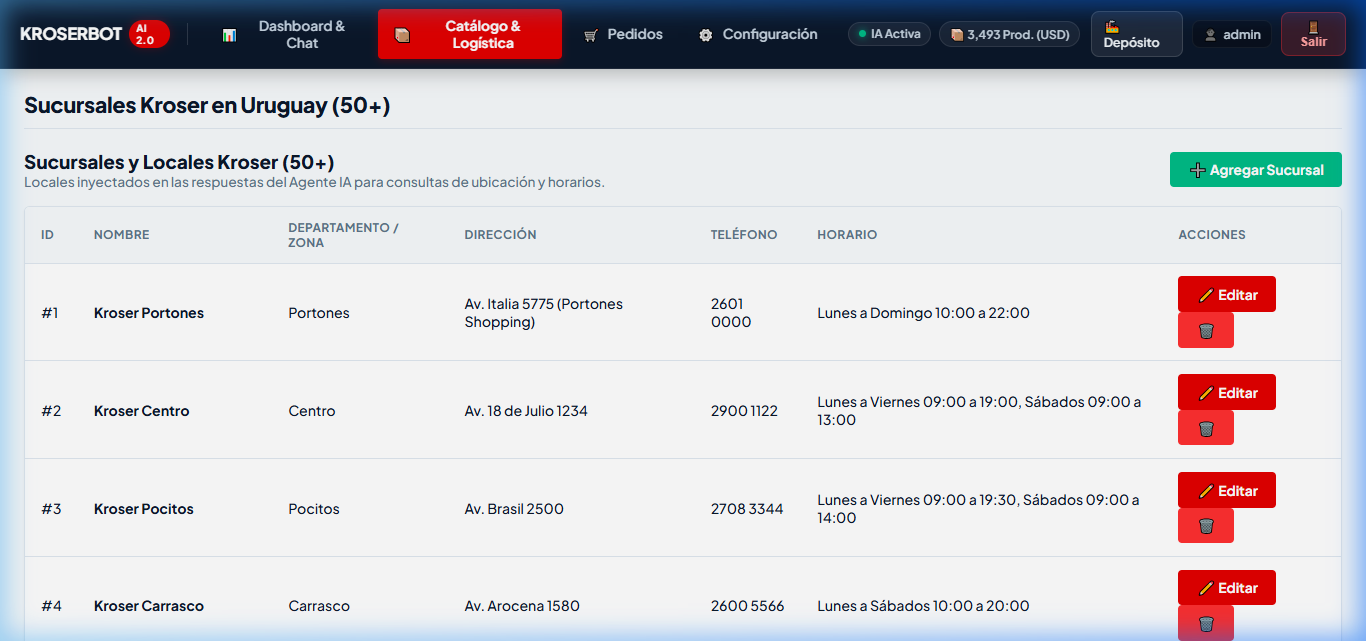Select the Kroser Portones name cell
Image resolution: width=1366 pixels, height=641 pixels.
pyautogui.click(x=149, y=313)
